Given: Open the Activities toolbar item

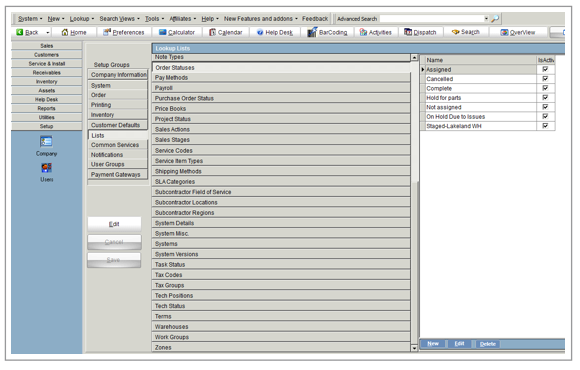Looking at the screenshot, I should 375,32.
